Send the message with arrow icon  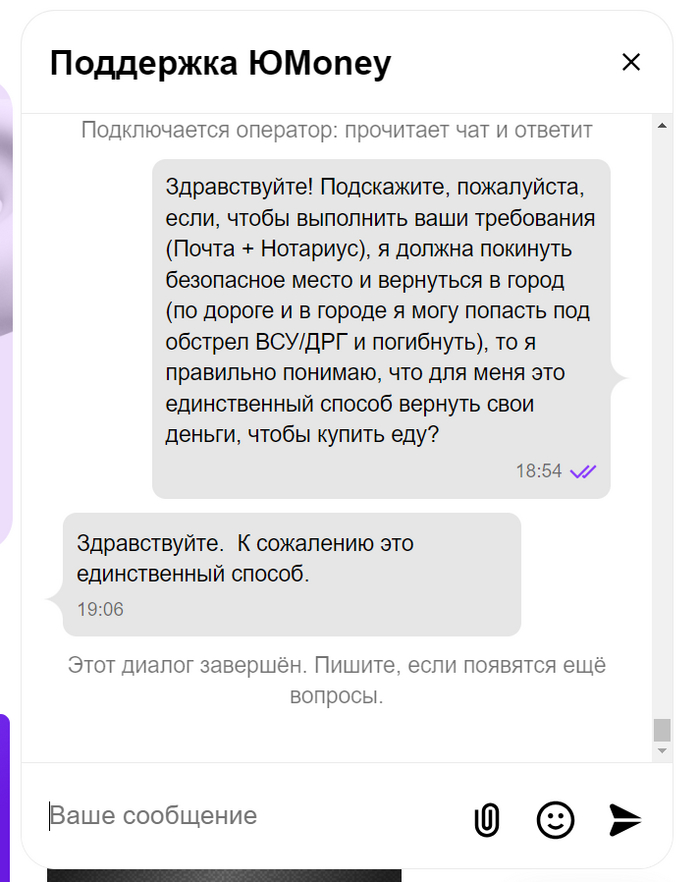625,819
